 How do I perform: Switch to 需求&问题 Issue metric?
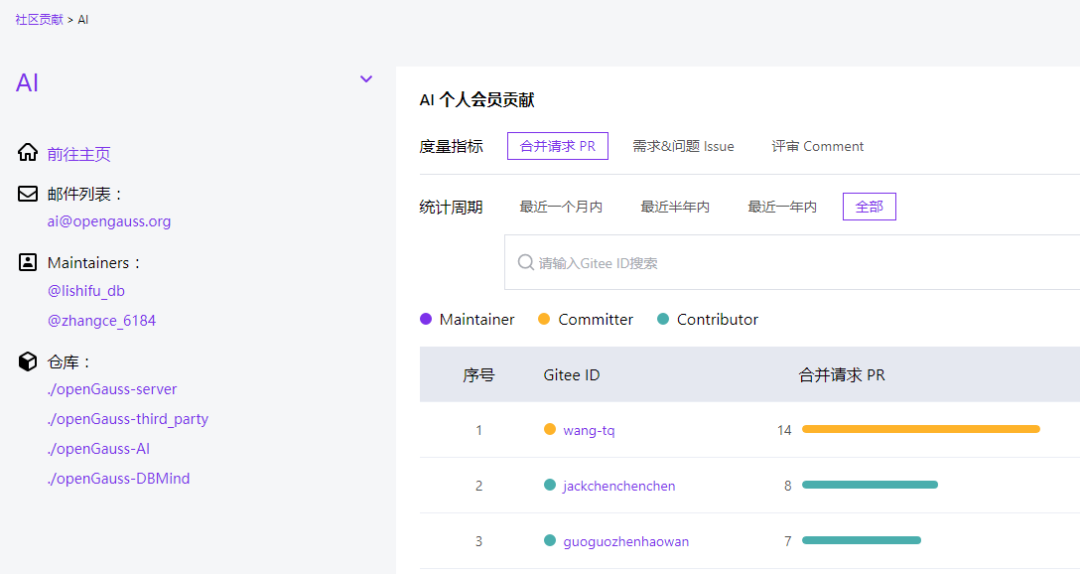click(x=683, y=146)
